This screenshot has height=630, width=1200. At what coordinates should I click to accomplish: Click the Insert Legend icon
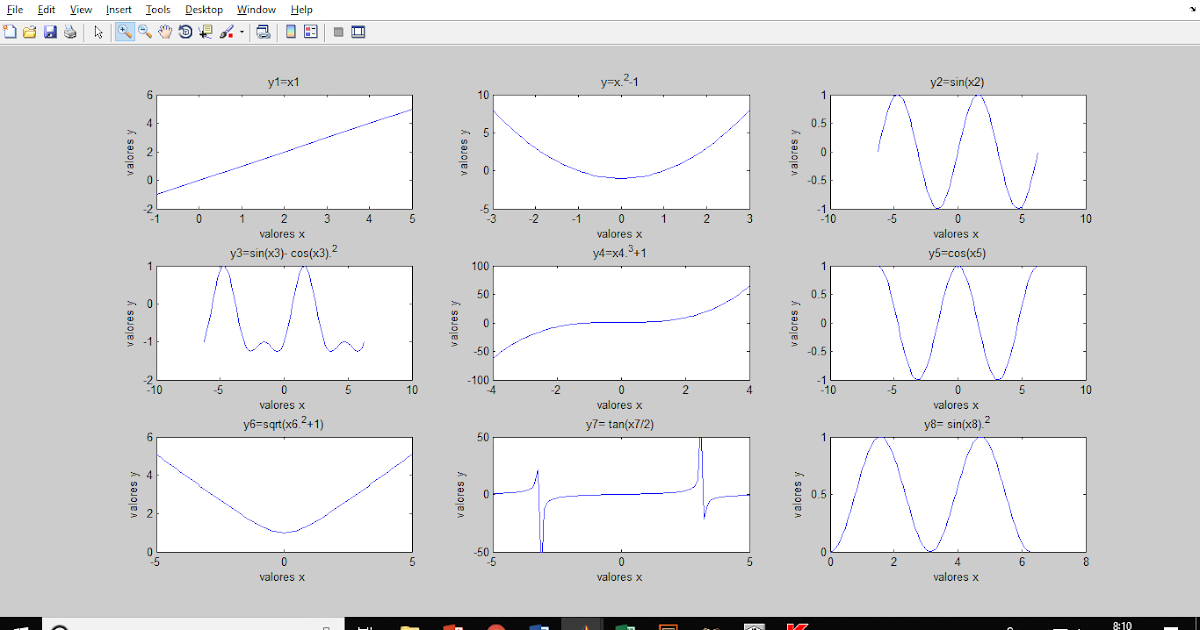(310, 31)
